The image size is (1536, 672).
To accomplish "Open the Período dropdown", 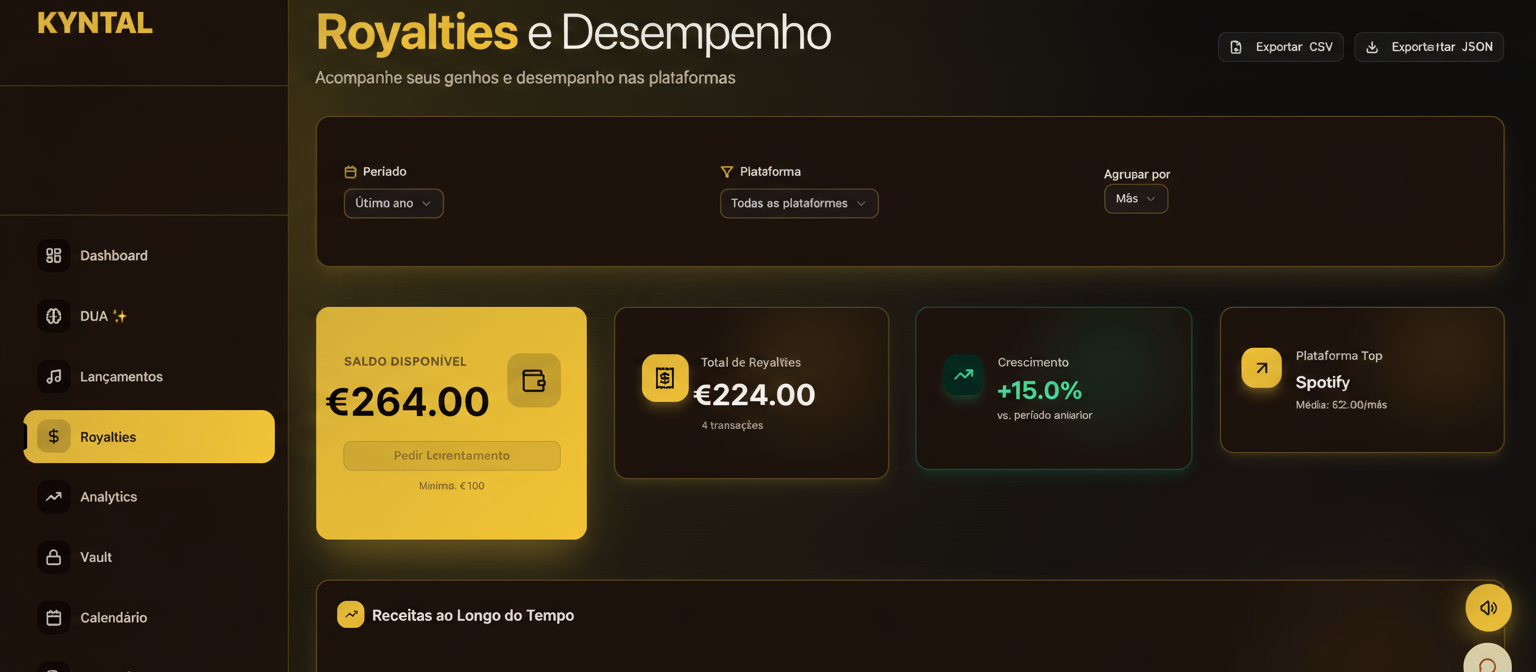I will tap(393, 203).
